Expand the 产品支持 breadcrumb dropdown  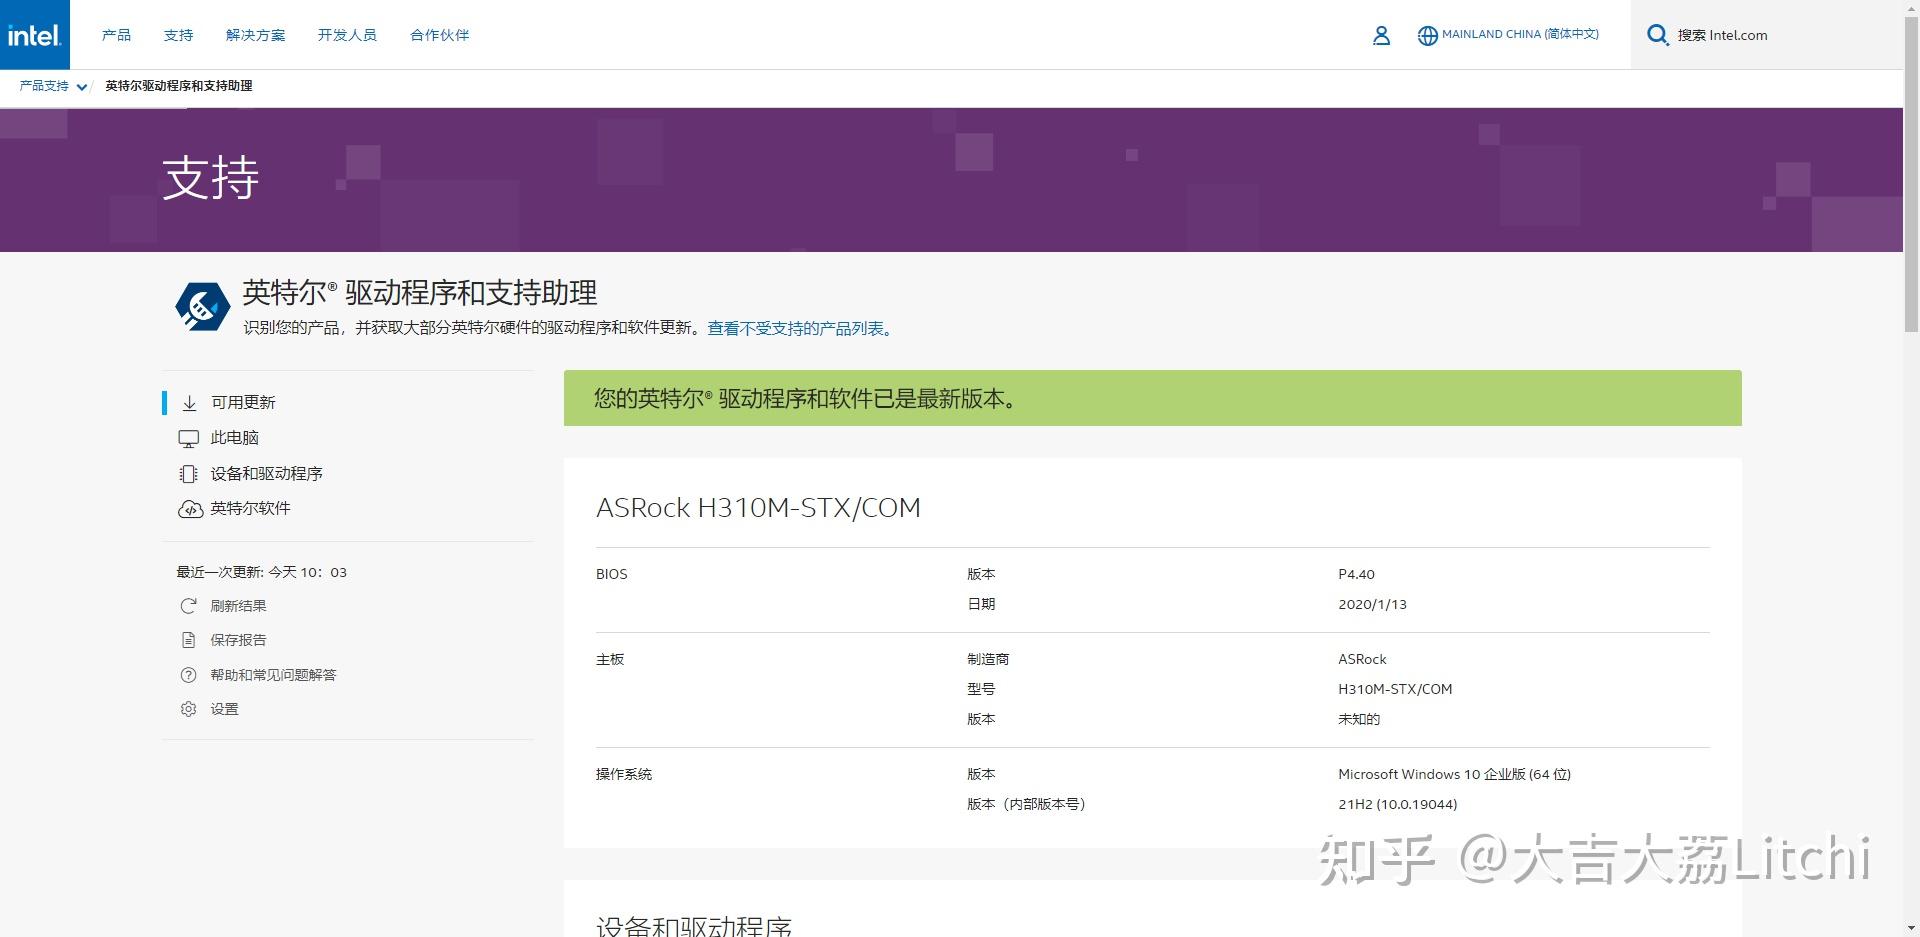82,87
